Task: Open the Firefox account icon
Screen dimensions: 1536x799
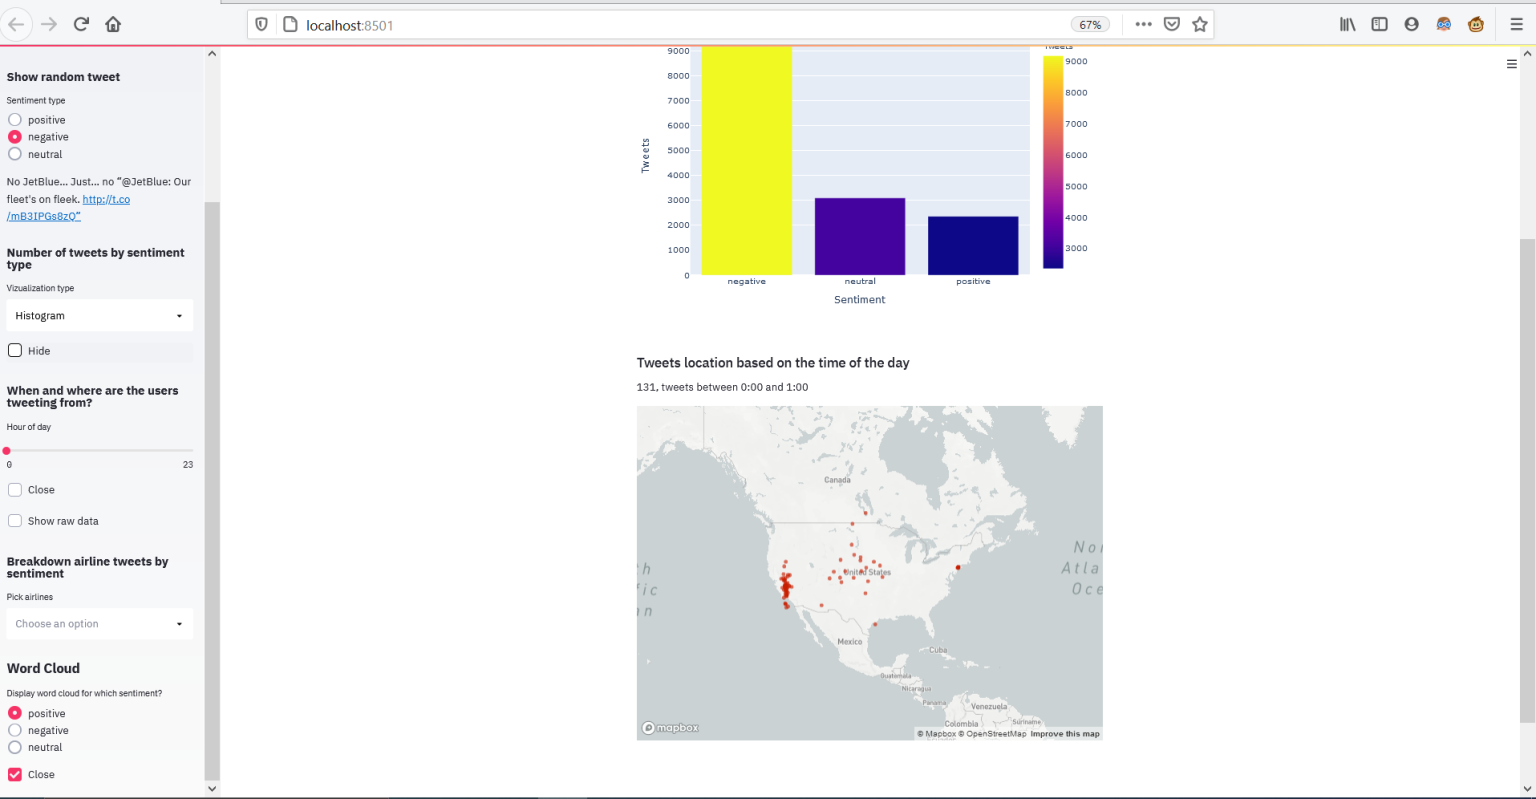Action: (1411, 24)
